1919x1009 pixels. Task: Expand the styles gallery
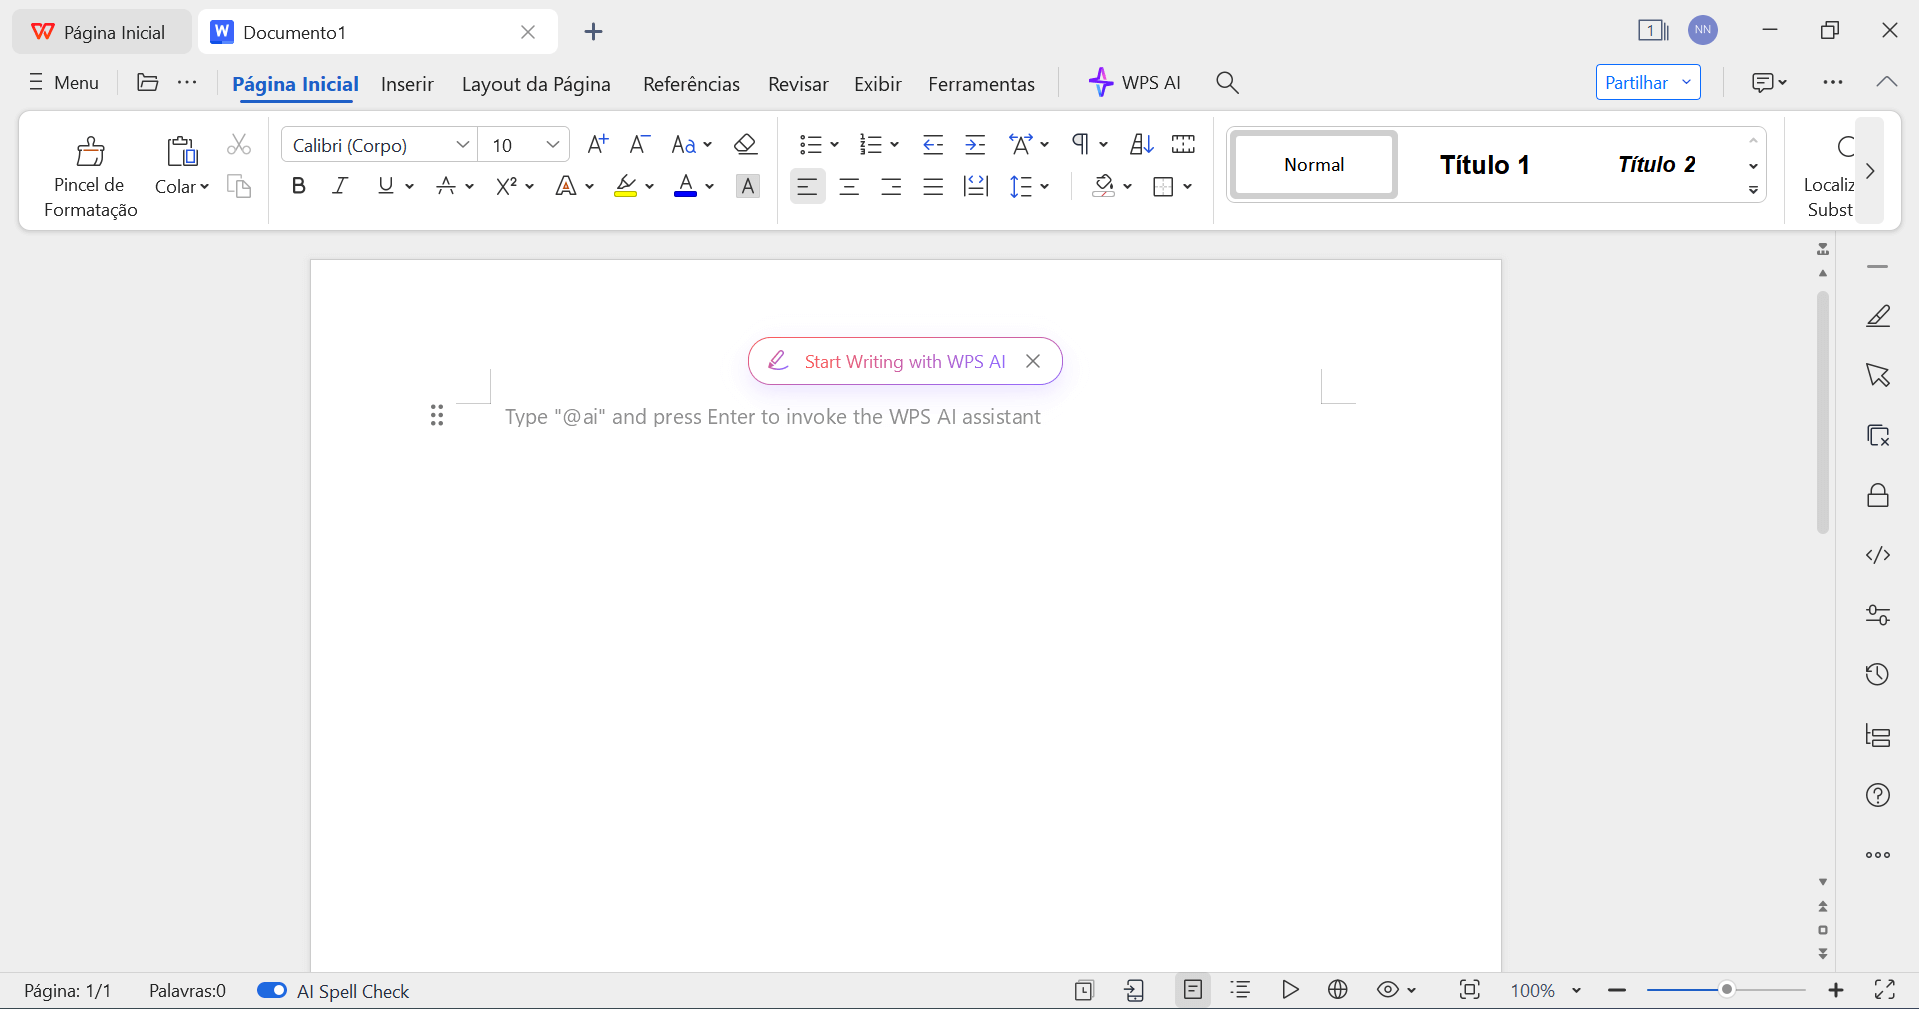pyautogui.click(x=1753, y=190)
